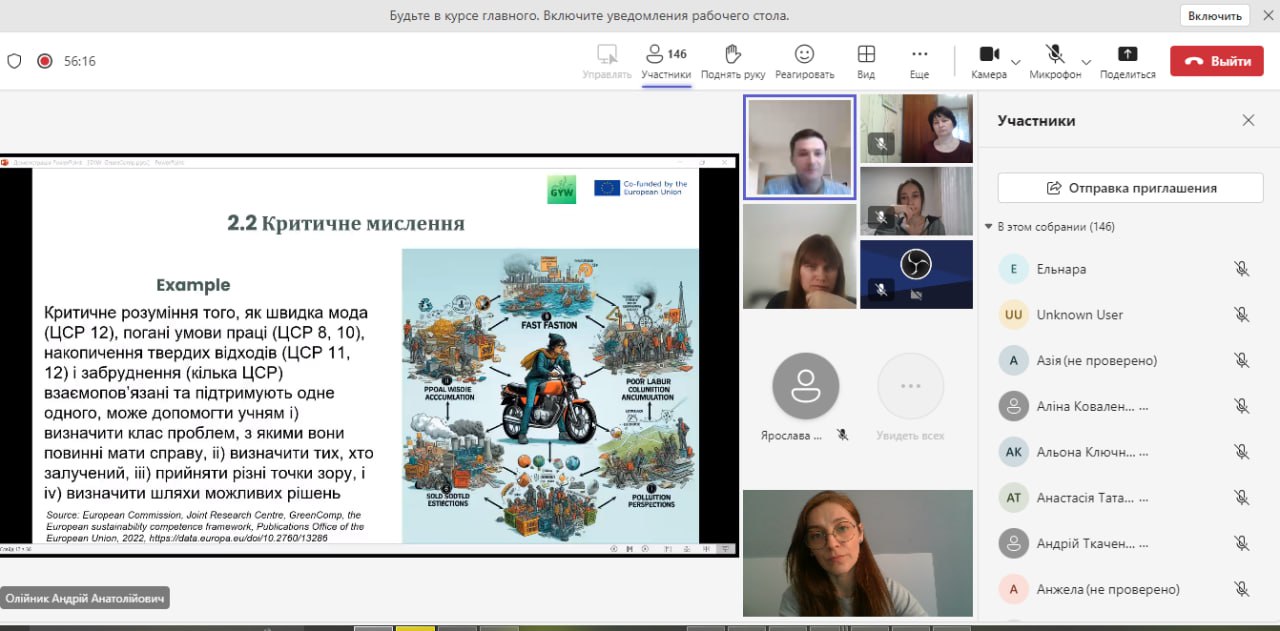The width and height of the screenshot is (1280, 631).
Task: Open the Еще more actions menu
Action: pos(919,61)
